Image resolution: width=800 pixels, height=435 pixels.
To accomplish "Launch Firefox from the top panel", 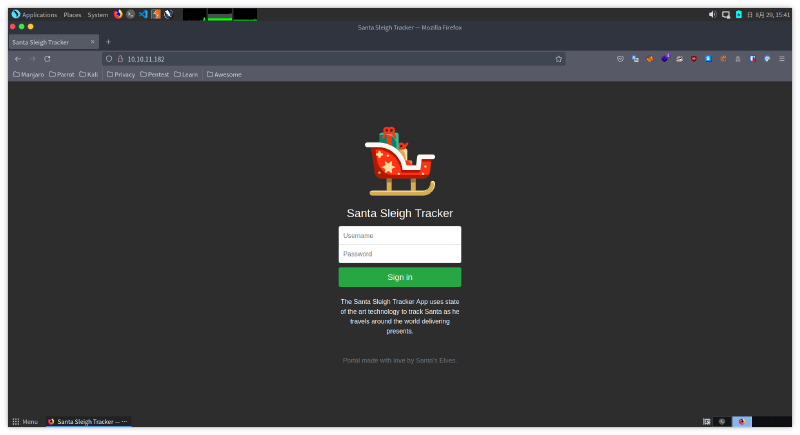I will pos(118,14).
